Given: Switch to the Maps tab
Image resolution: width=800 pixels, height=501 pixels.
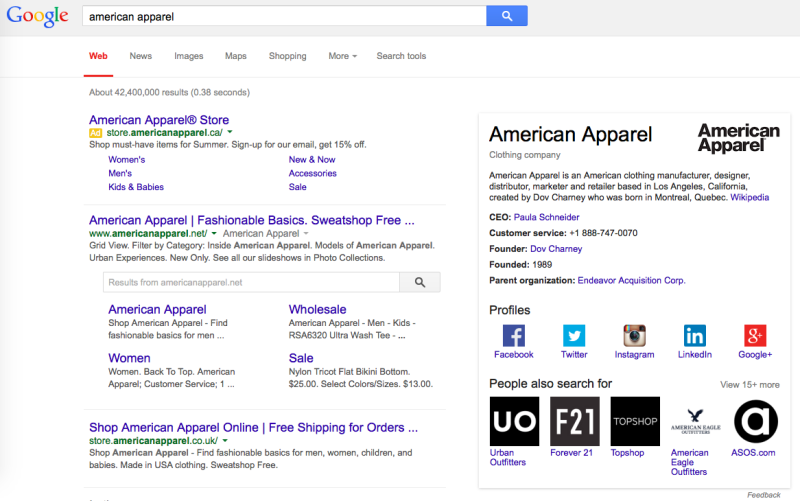Looking at the screenshot, I should coord(236,56).
